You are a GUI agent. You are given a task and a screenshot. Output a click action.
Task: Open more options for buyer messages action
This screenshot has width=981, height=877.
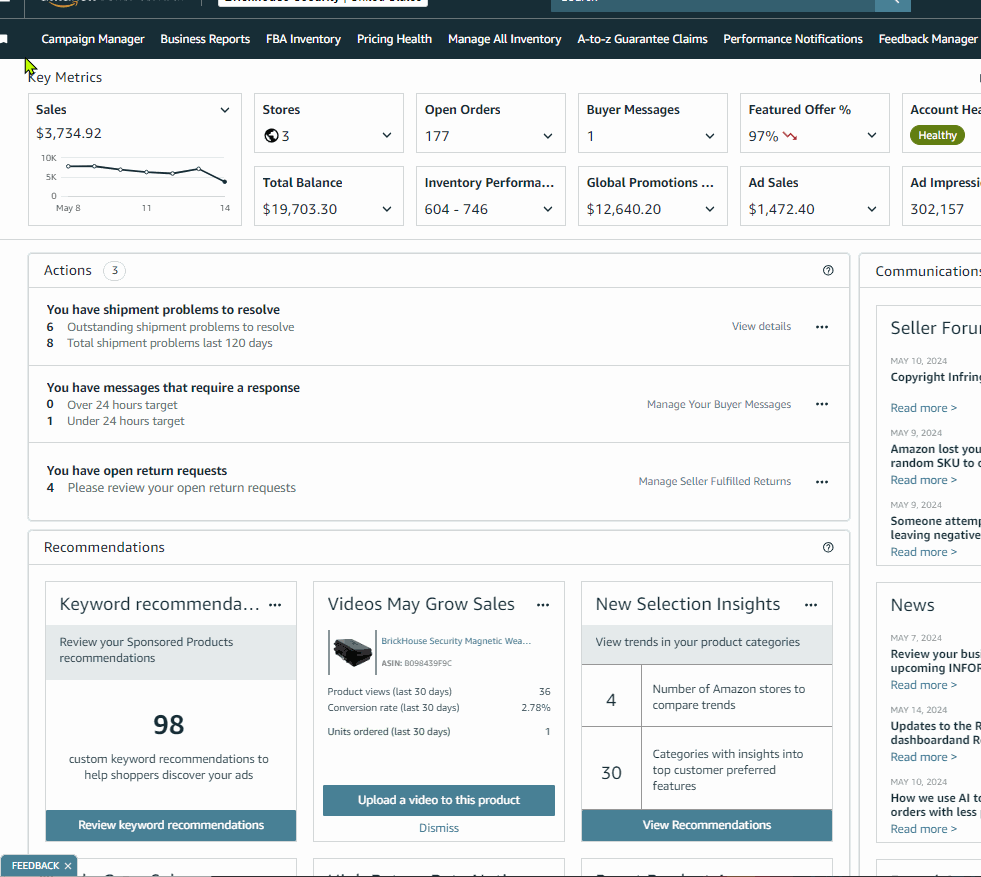pyautogui.click(x=821, y=404)
